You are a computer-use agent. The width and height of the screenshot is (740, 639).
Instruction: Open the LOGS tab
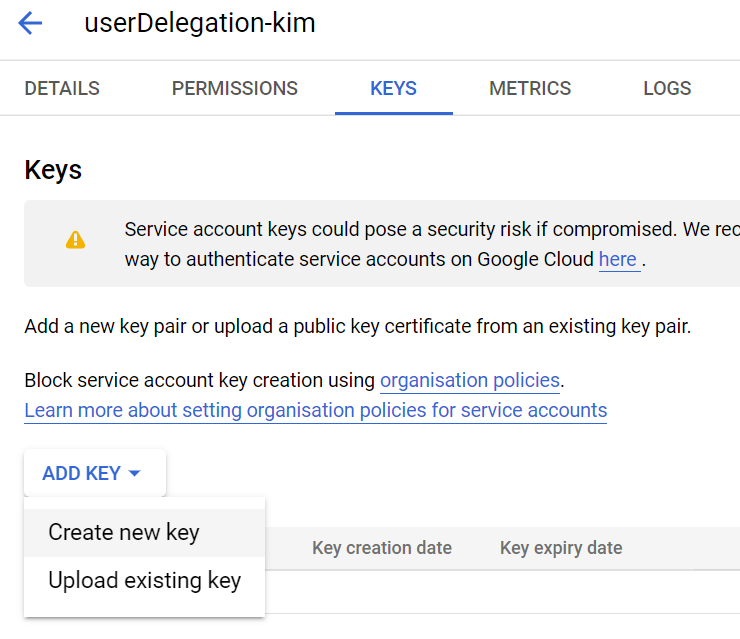[667, 88]
